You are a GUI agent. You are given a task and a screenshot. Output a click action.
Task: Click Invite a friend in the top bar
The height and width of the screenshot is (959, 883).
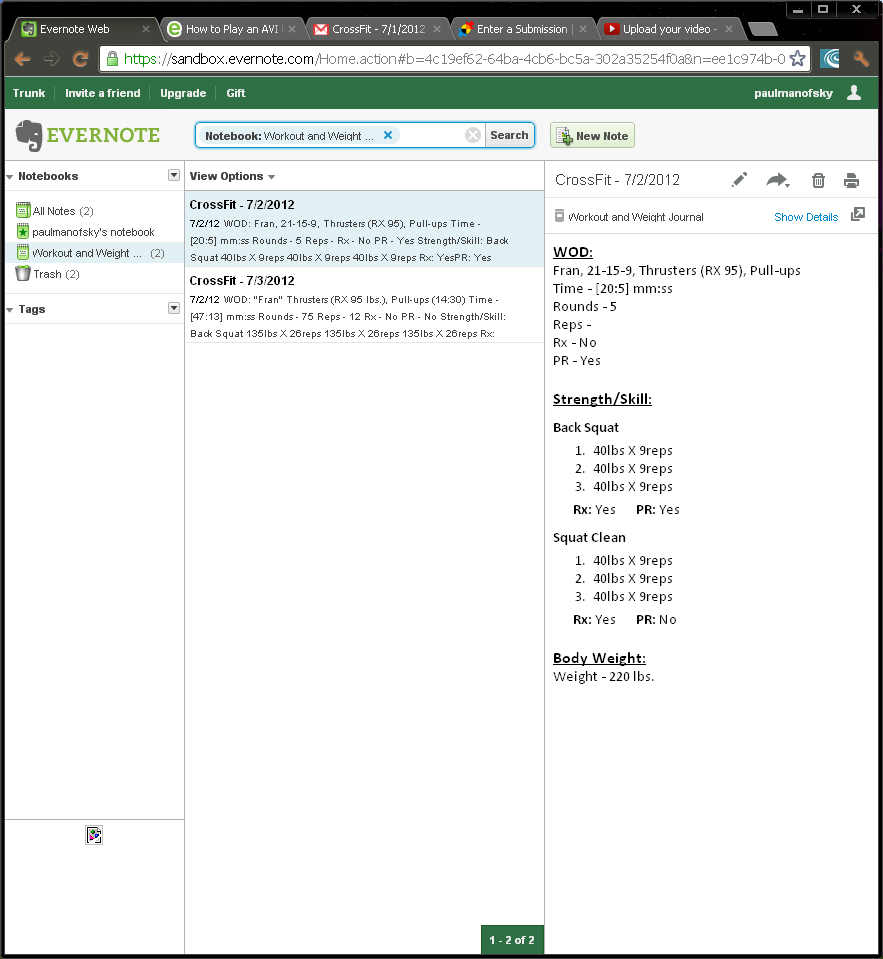(x=103, y=93)
